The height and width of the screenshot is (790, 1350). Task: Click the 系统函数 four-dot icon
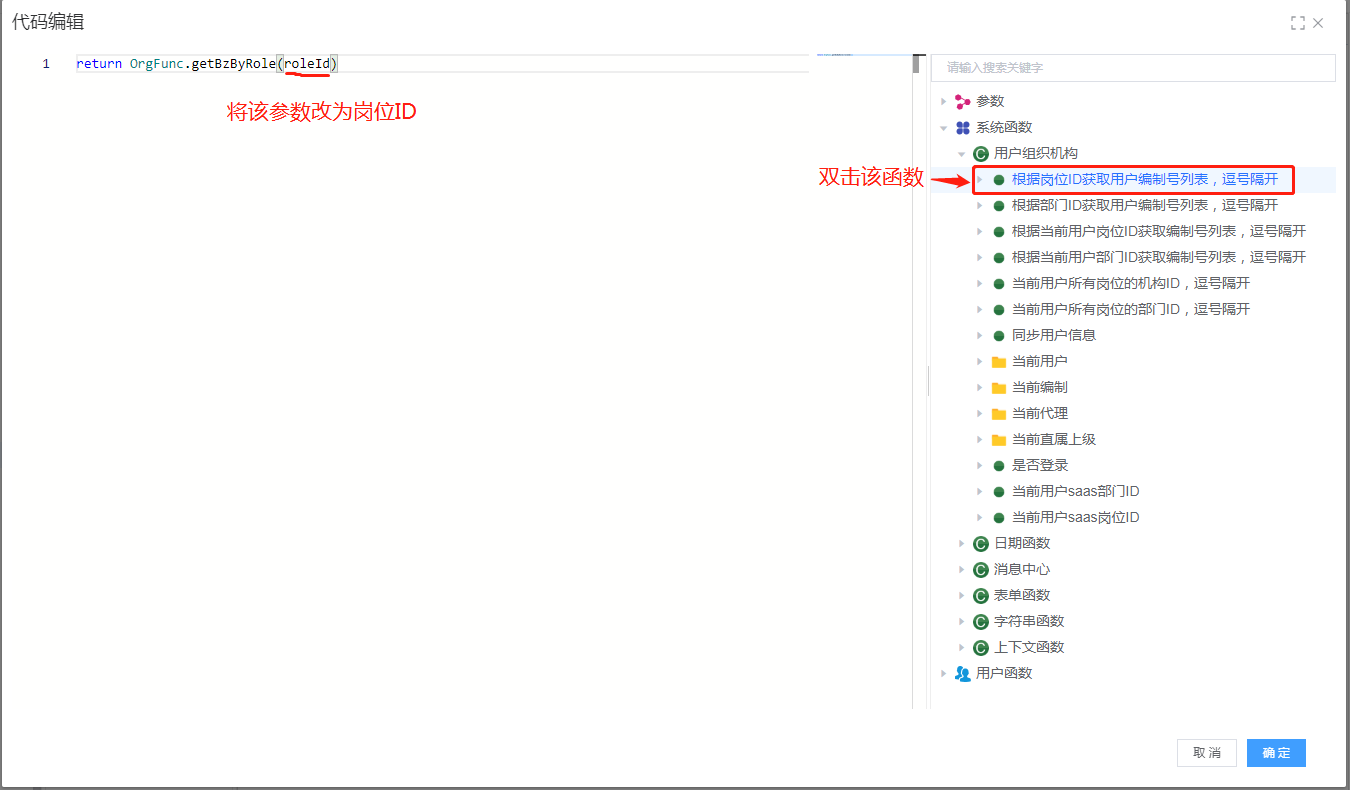coord(962,127)
